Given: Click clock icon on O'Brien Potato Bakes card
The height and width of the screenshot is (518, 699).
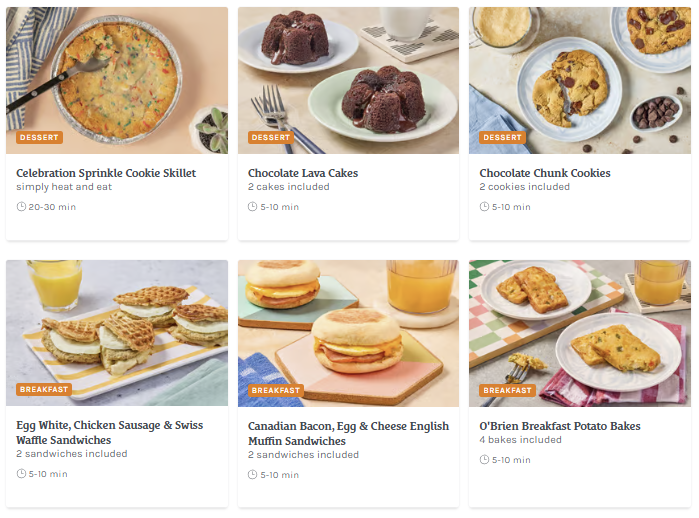Looking at the screenshot, I should [485, 460].
